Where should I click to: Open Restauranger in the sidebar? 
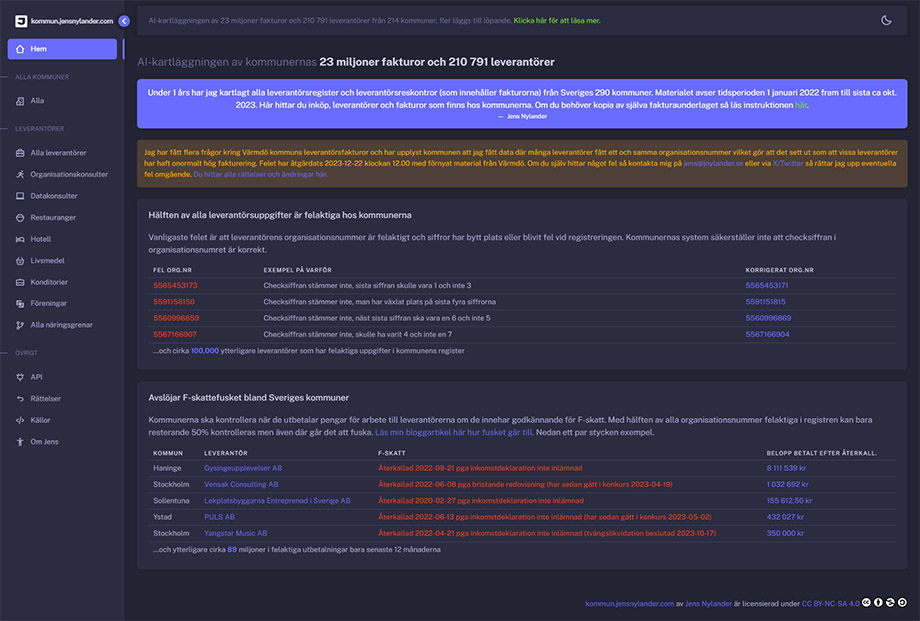click(x=53, y=217)
